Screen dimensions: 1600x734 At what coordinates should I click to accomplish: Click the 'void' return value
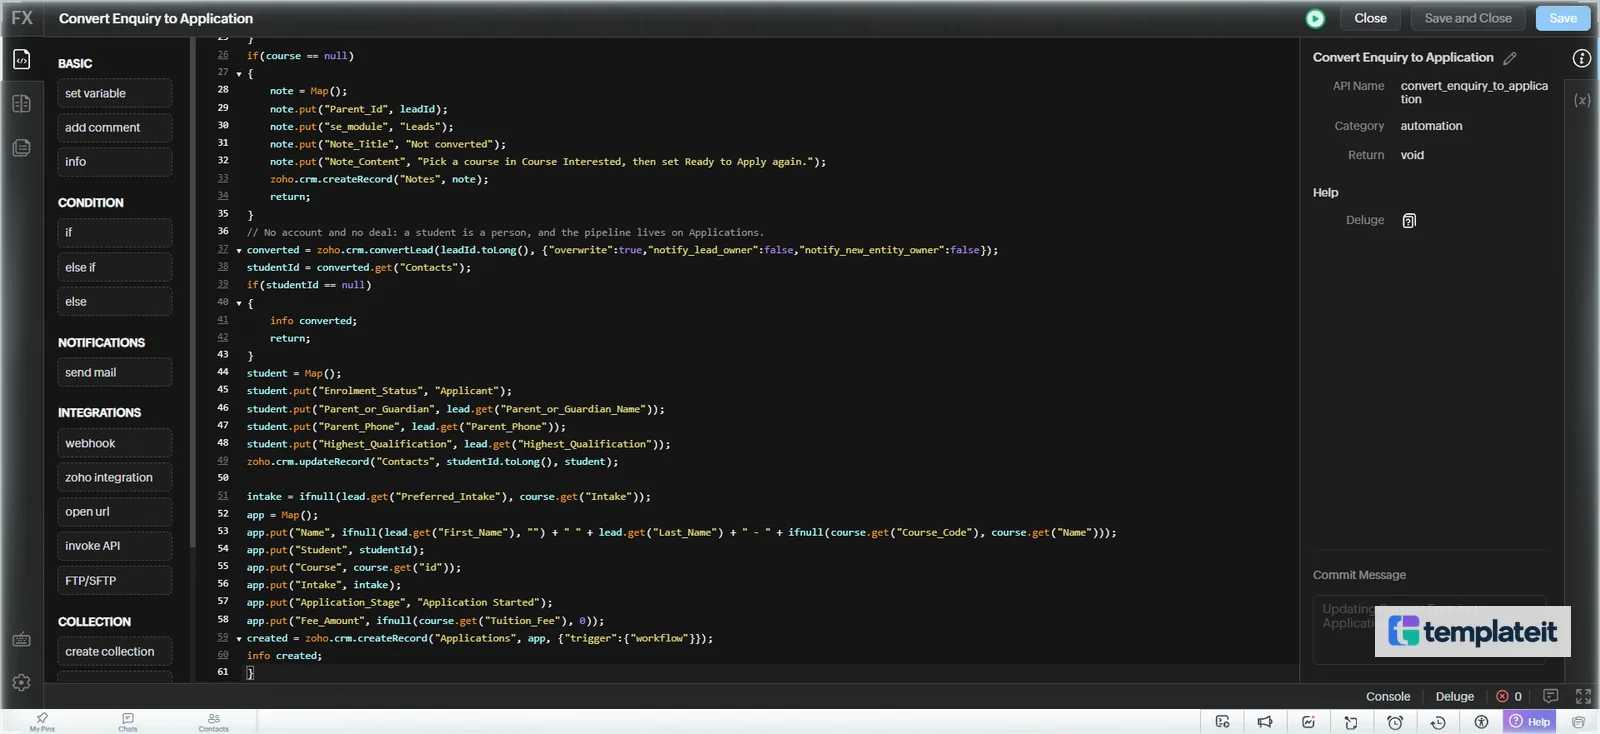click(1412, 155)
